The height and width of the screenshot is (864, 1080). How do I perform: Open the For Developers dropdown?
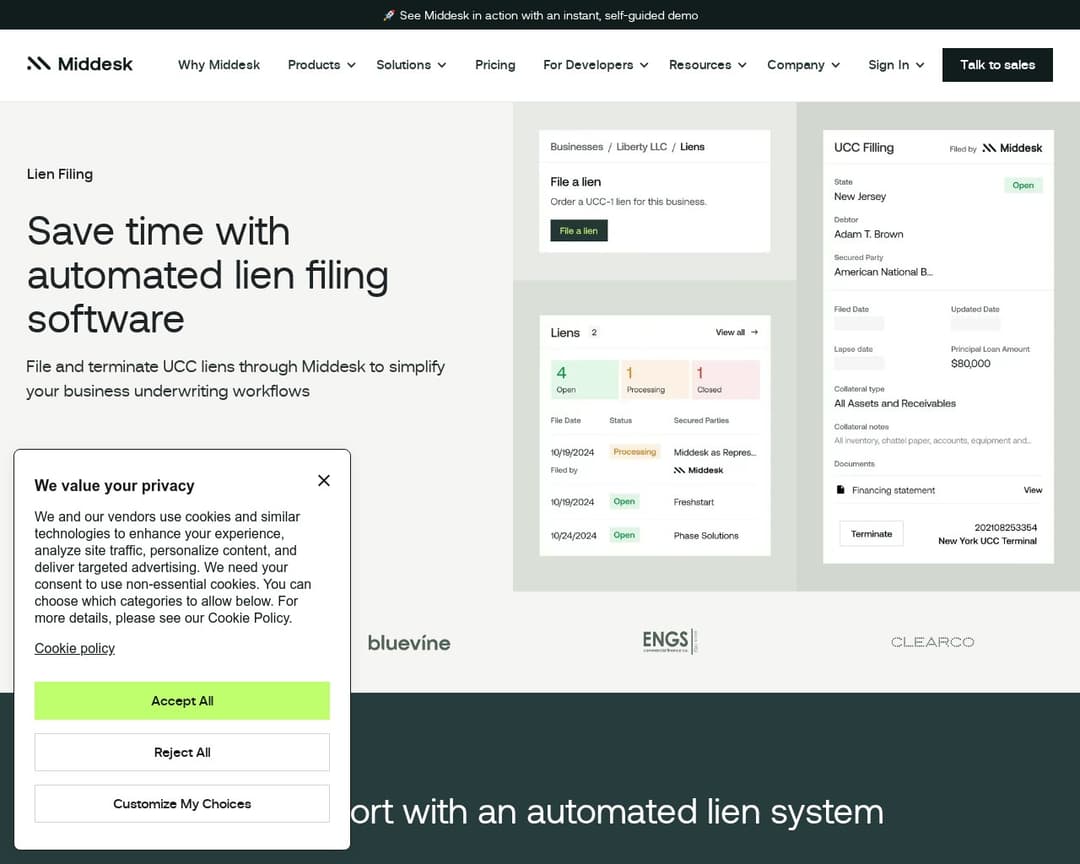(x=596, y=65)
